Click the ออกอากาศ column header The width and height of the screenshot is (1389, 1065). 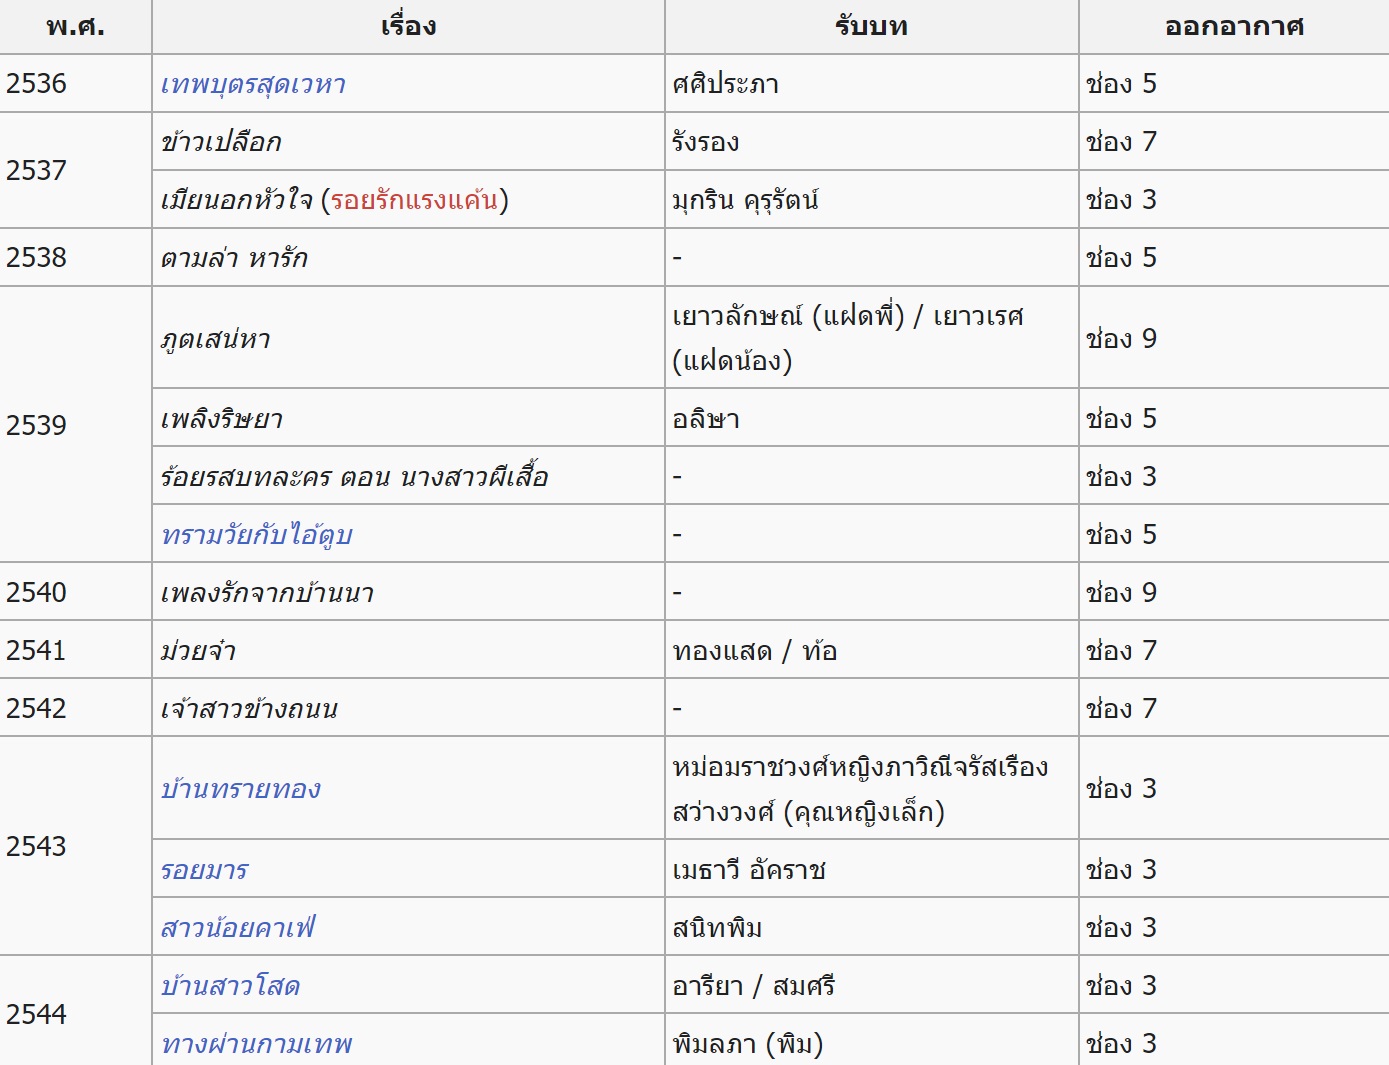[1232, 26]
